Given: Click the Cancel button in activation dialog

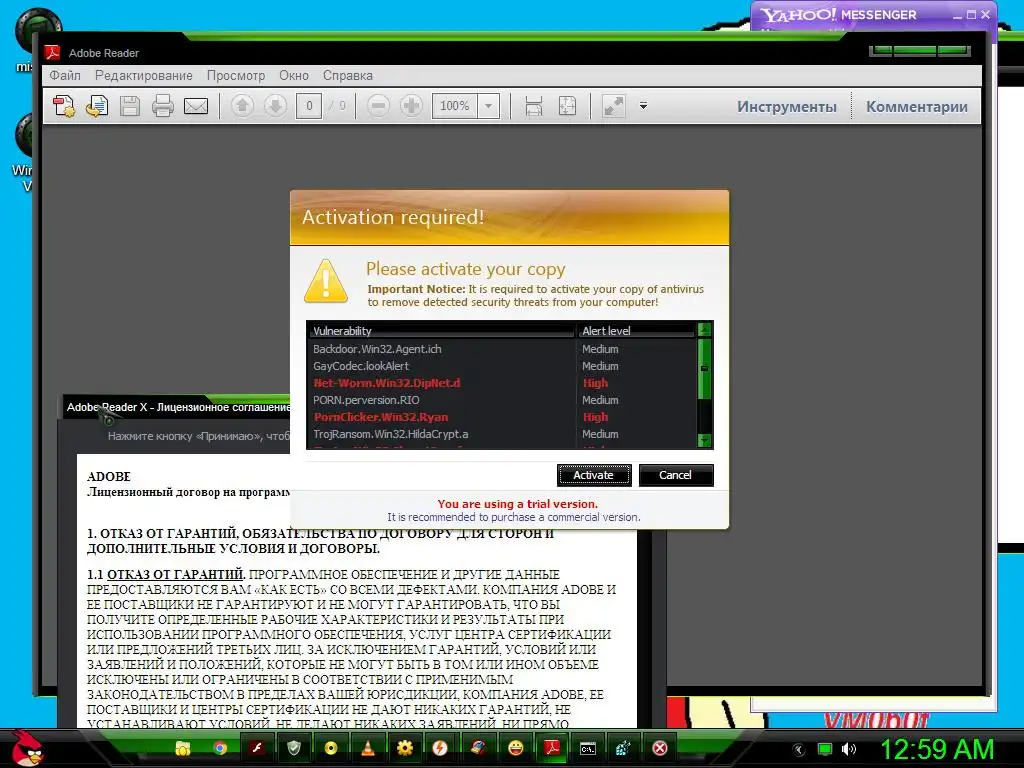Looking at the screenshot, I should [x=675, y=475].
